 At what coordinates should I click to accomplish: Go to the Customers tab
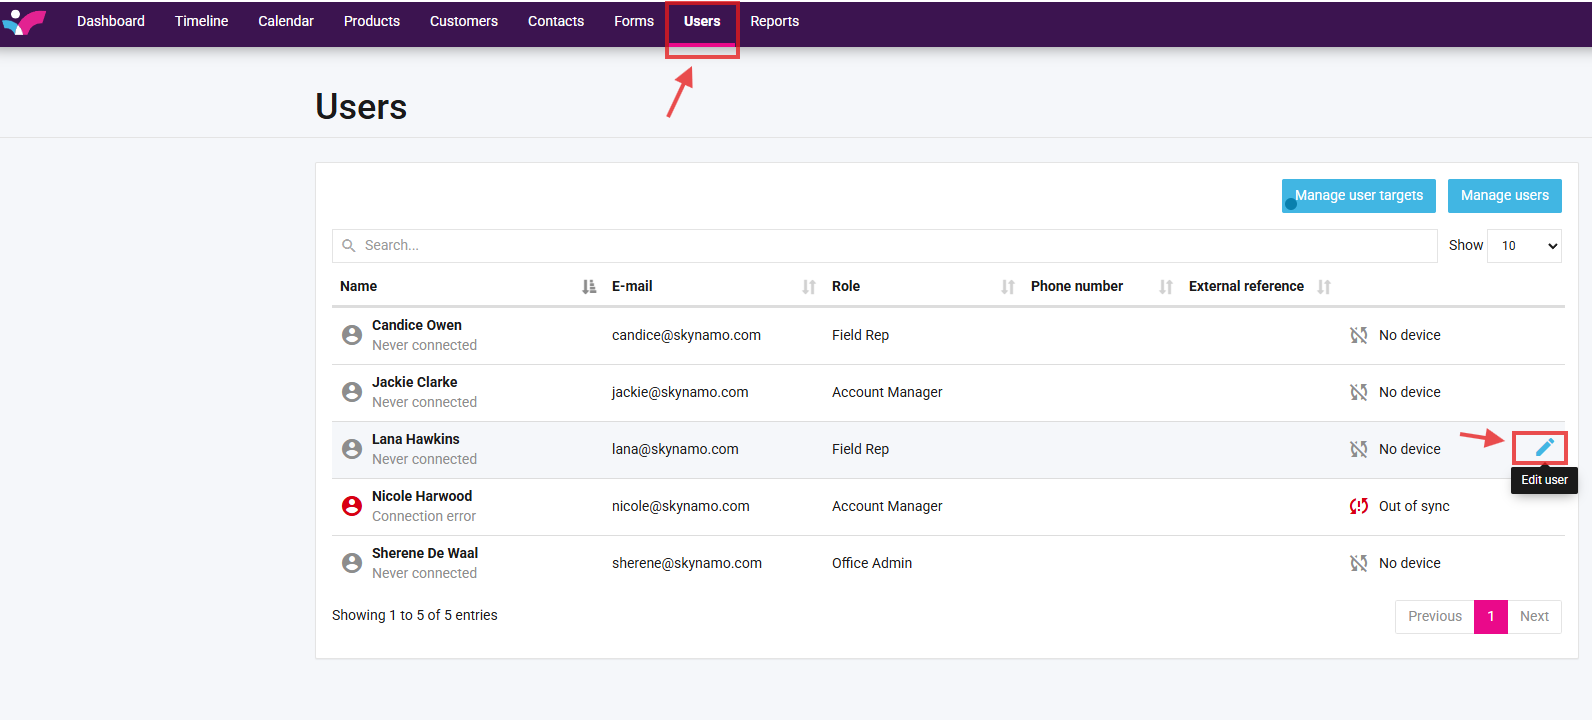463,21
